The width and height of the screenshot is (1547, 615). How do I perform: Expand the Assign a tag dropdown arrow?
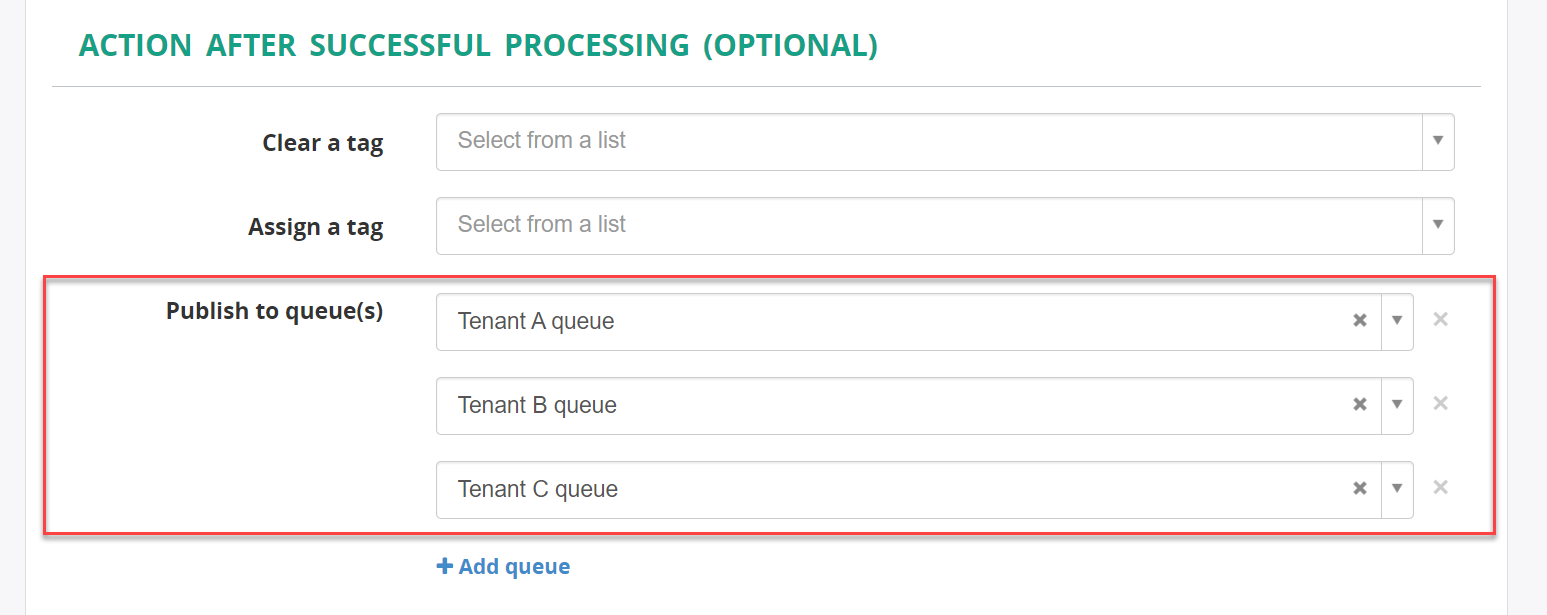1438,225
